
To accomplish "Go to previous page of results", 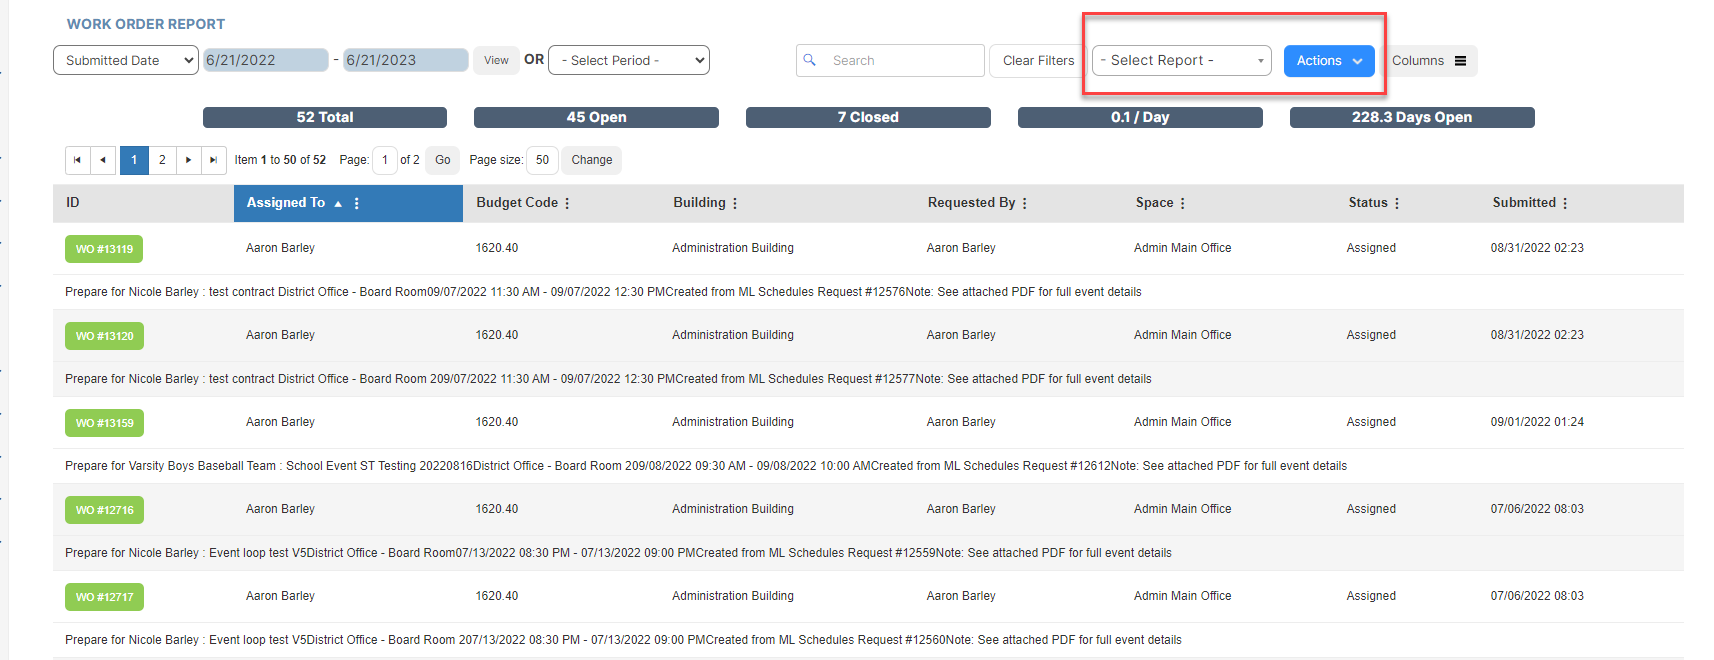I will 104,160.
